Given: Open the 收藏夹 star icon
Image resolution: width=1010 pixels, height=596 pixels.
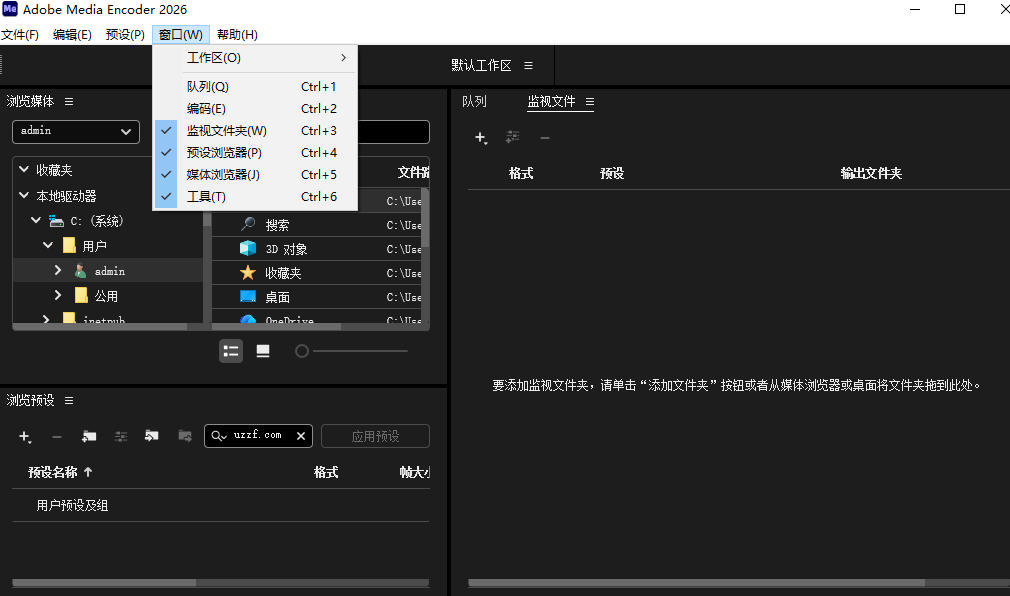Looking at the screenshot, I should (x=248, y=273).
